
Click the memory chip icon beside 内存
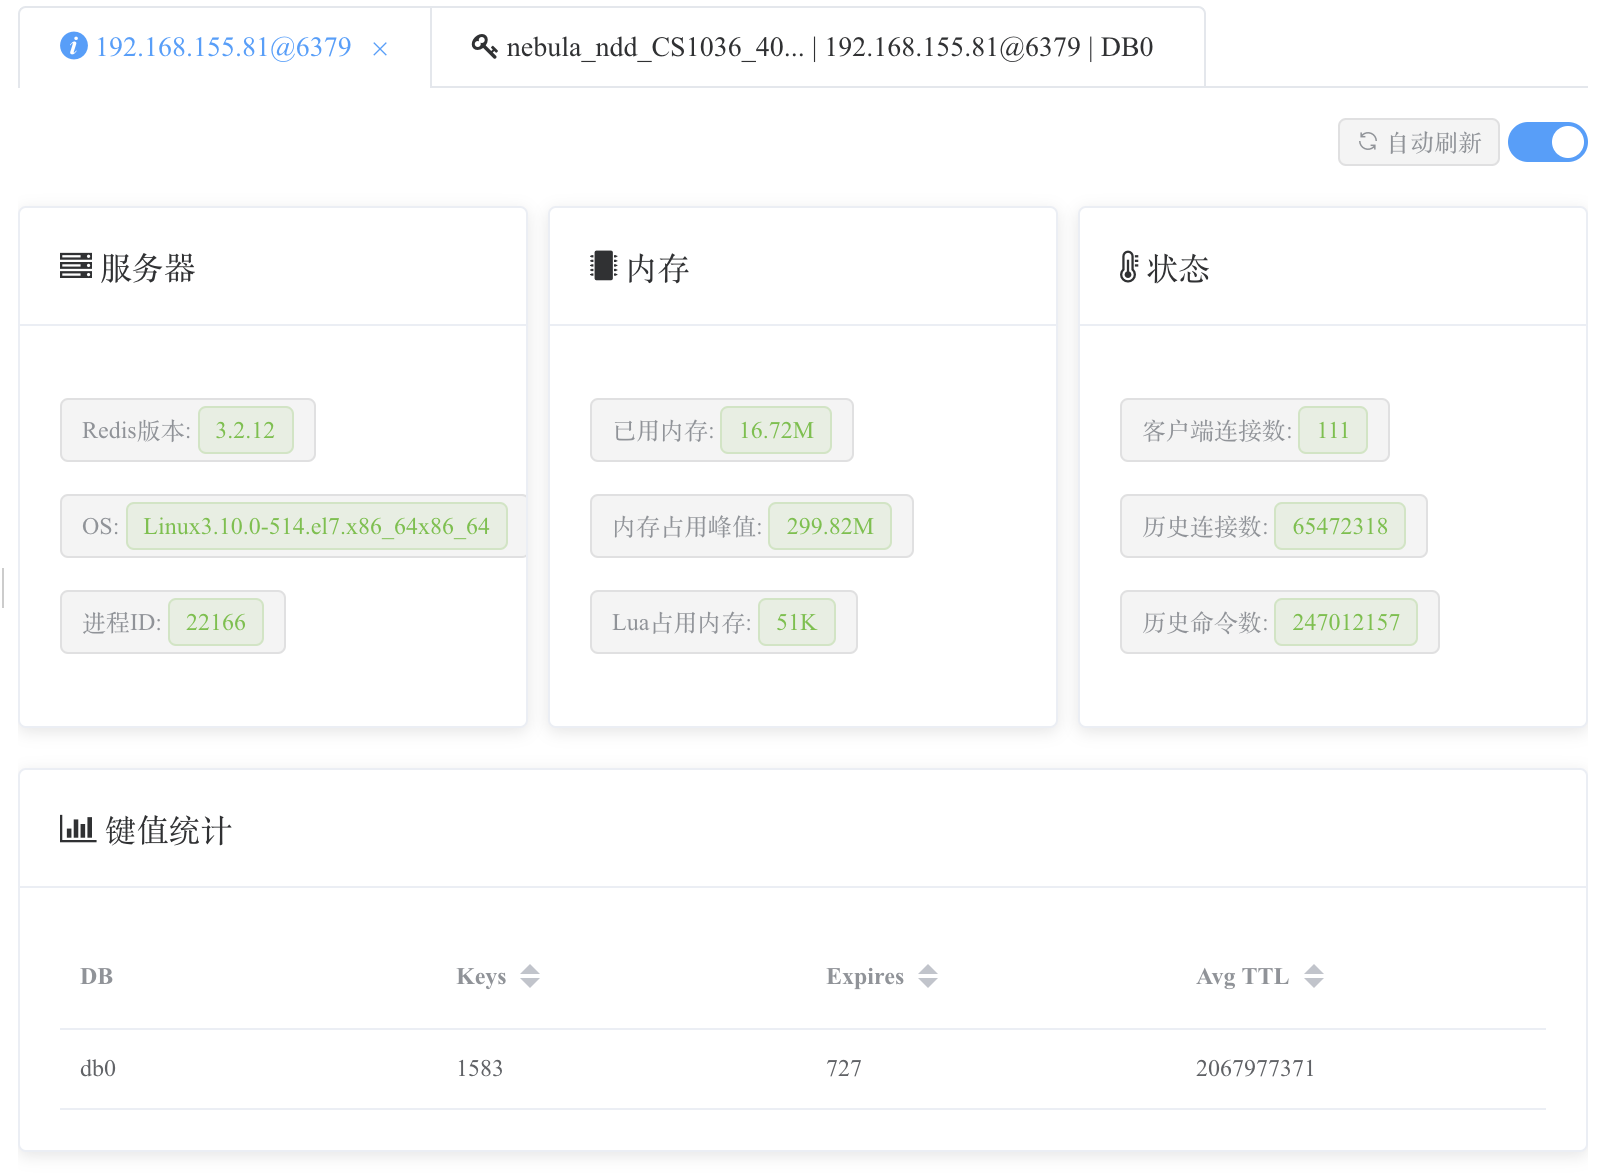click(x=602, y=266)
